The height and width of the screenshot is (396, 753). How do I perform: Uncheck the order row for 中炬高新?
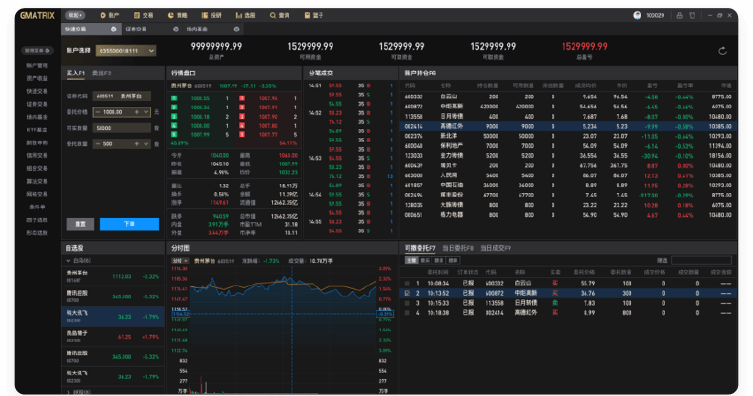pos(407,293)
